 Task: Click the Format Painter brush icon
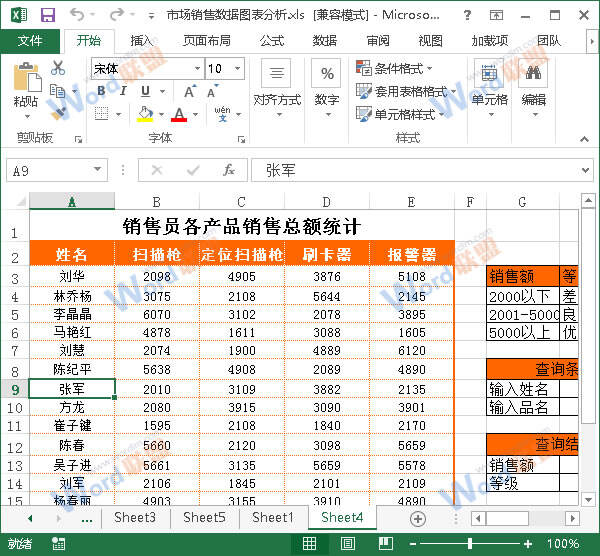click(58, 114)
